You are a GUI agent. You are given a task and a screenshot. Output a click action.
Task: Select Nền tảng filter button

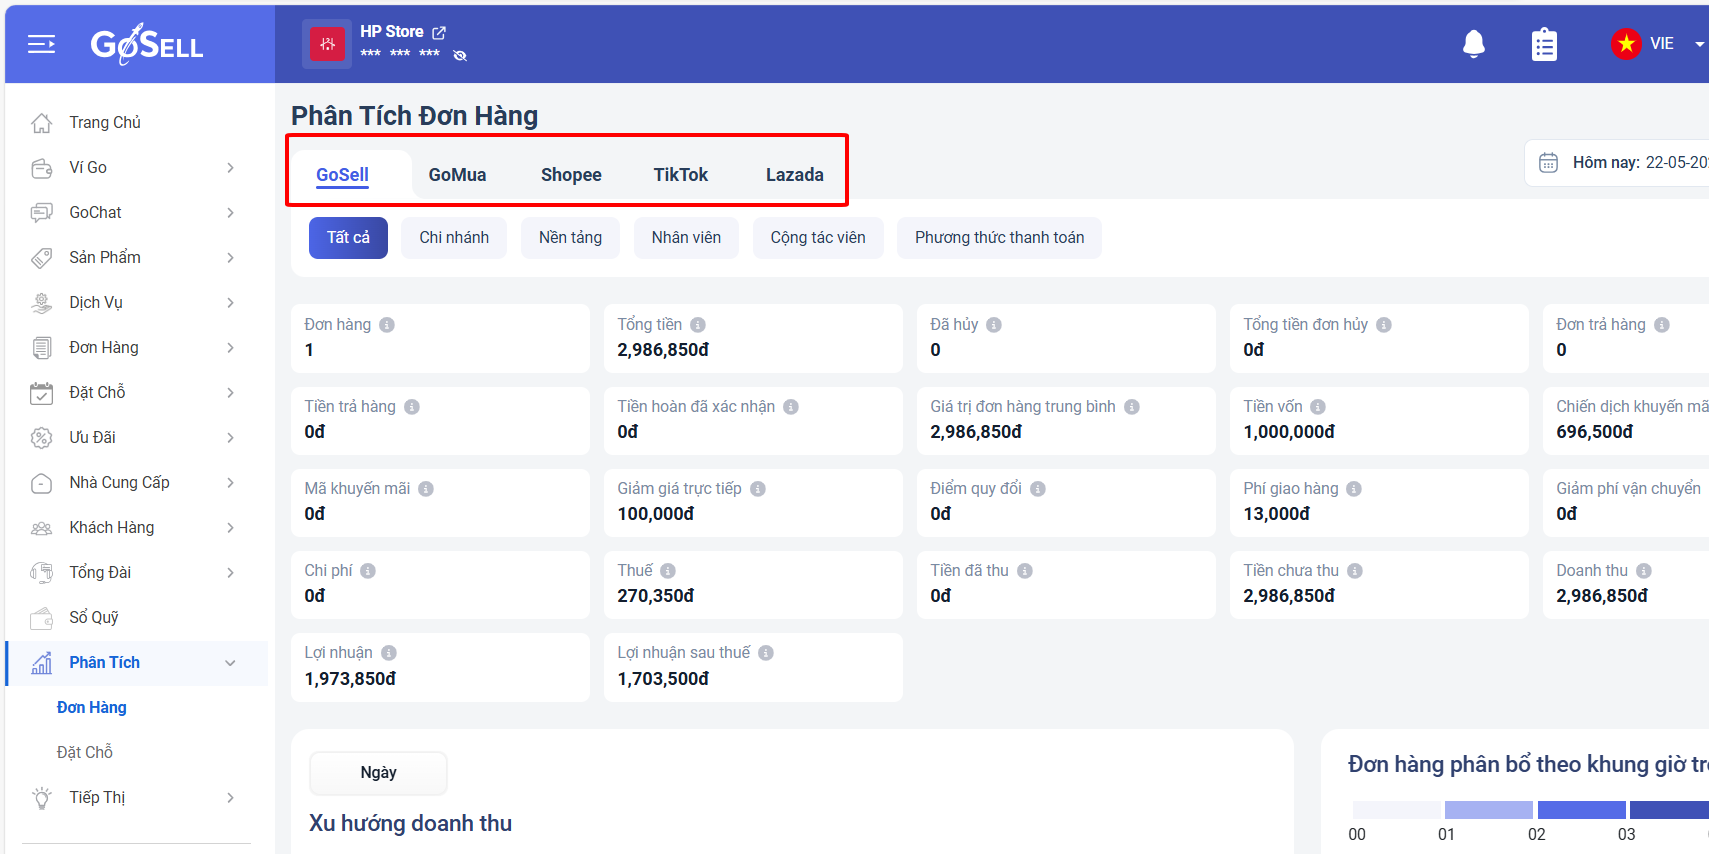click(x=570, y=238)
